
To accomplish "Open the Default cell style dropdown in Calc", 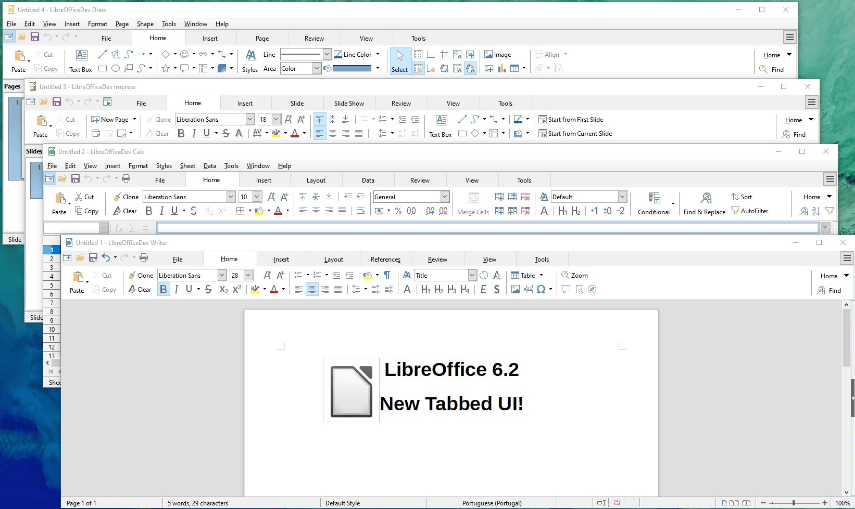I will click(622, 196).
